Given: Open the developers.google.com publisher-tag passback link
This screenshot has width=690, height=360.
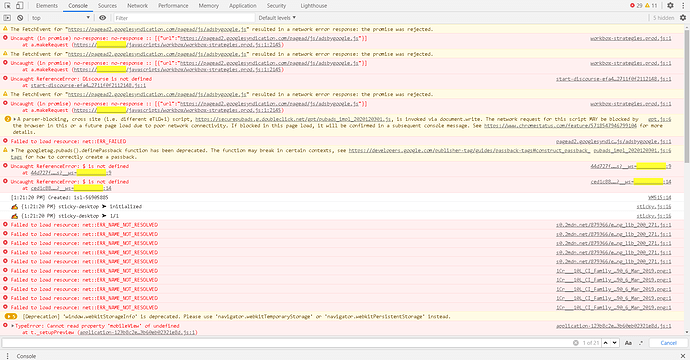Looking at the screenshot, I should [469, 151].
